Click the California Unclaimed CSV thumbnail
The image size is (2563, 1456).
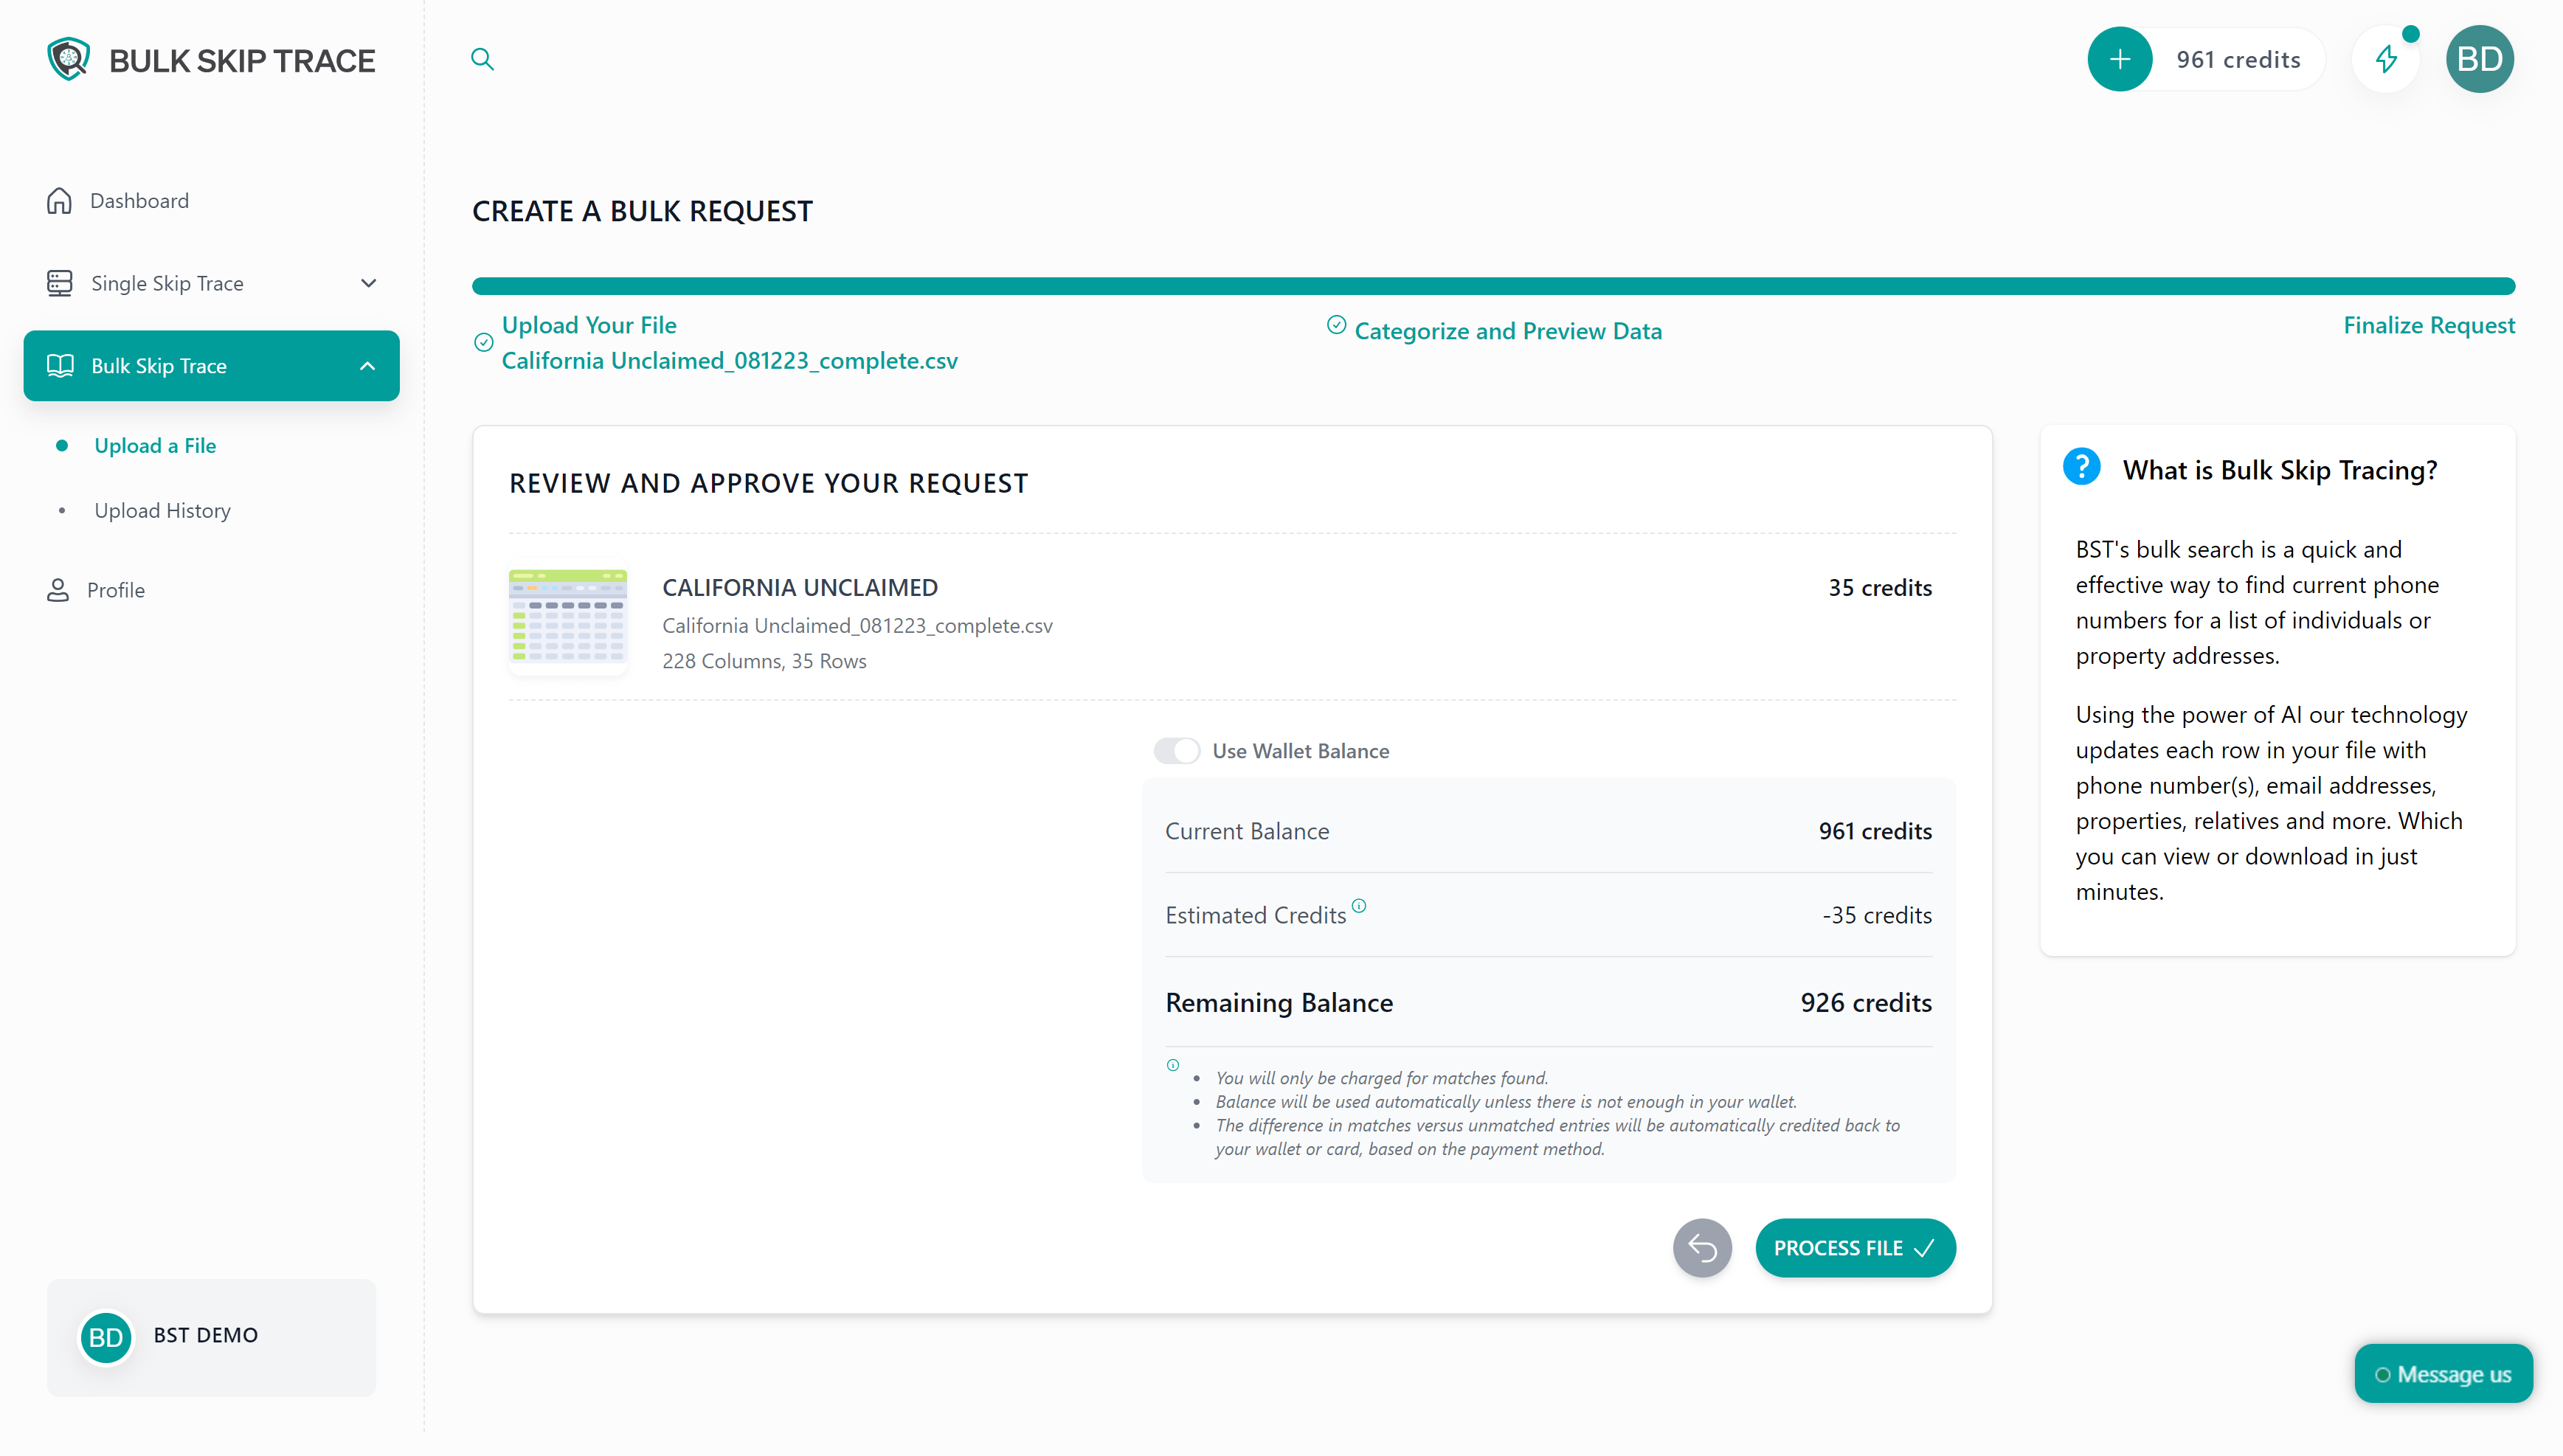pyautogui.click(x=567, y=620)
